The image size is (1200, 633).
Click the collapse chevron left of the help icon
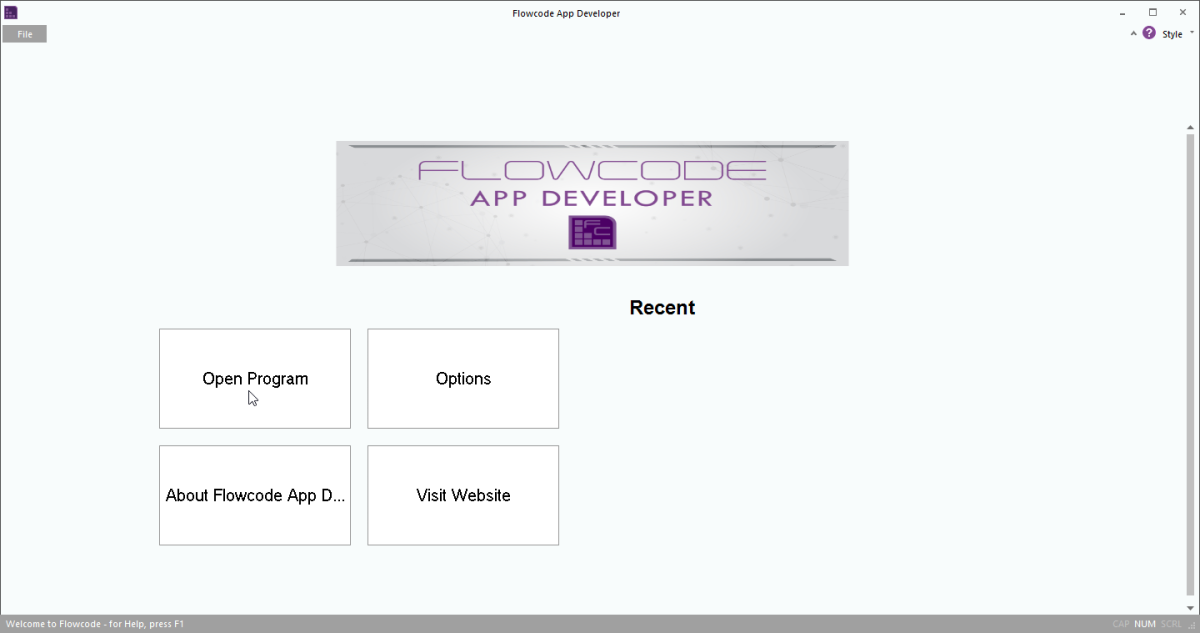1133,33
